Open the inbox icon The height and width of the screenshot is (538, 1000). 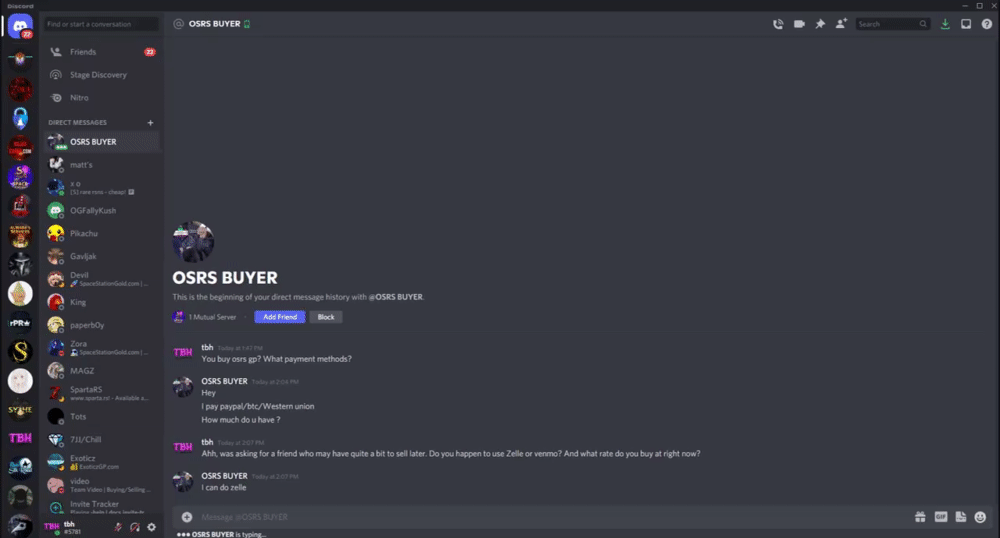pyautogui.click(x=966, y=24)
